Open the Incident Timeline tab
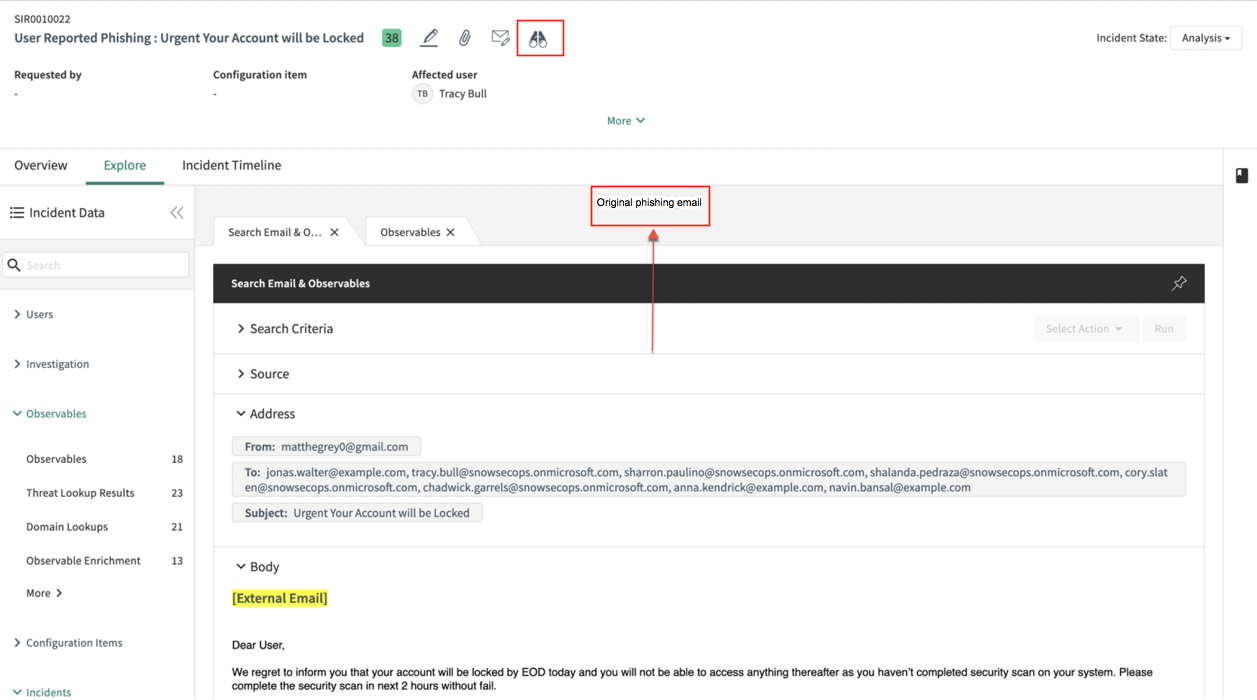This screenshot has width=1257, height=700. coord(231,165)
